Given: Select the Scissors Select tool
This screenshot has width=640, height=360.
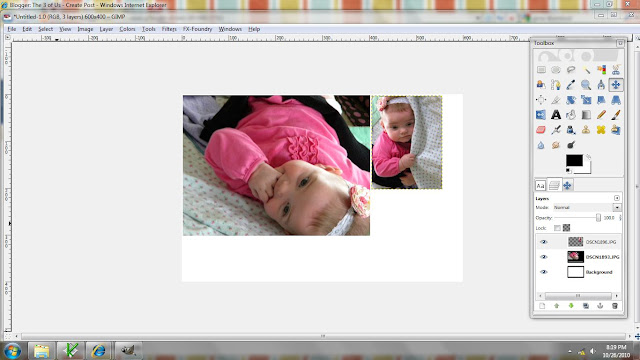Looking at the screenshot, I should point(616,70).
